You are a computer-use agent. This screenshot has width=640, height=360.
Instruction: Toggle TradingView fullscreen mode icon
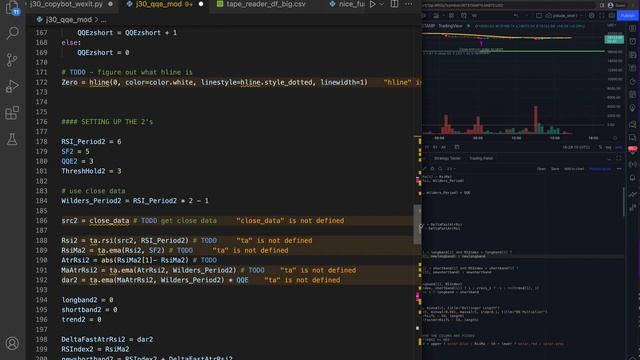[602, 16]
